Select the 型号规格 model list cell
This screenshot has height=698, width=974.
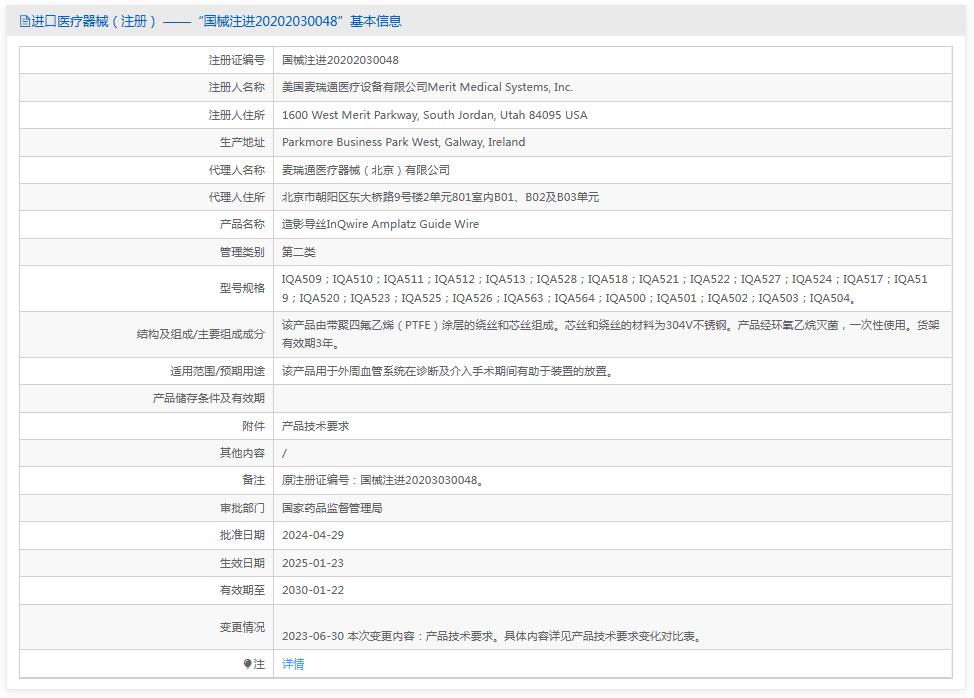tap(620, 288)
